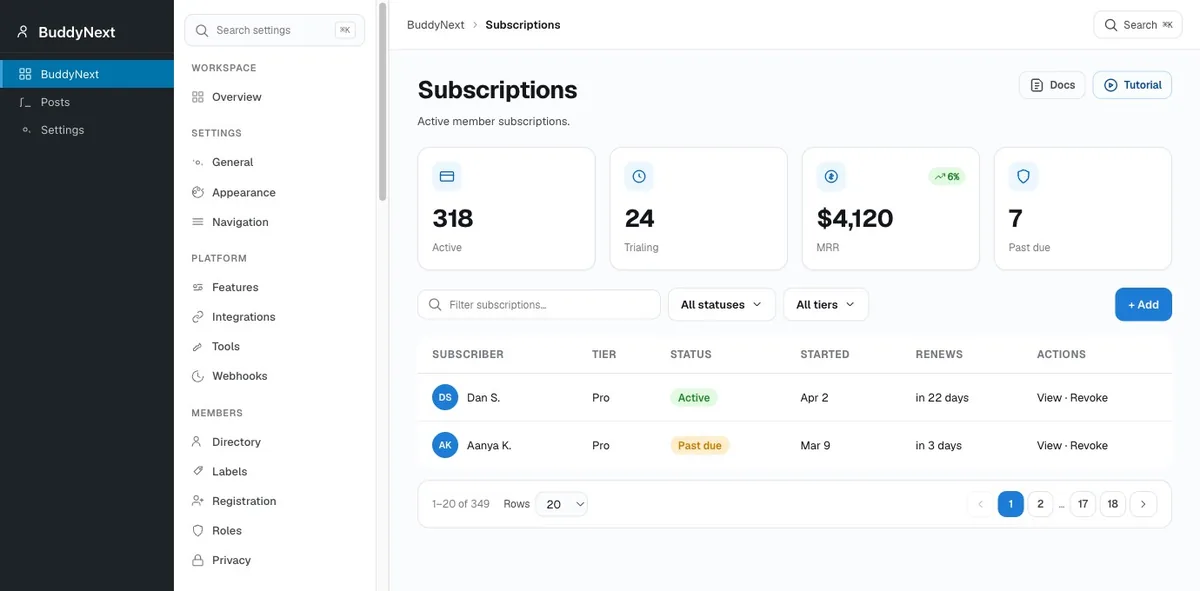Click the BuddyNext breadcrumb link
1200x591 pixels.
click(x=436, y=25)
